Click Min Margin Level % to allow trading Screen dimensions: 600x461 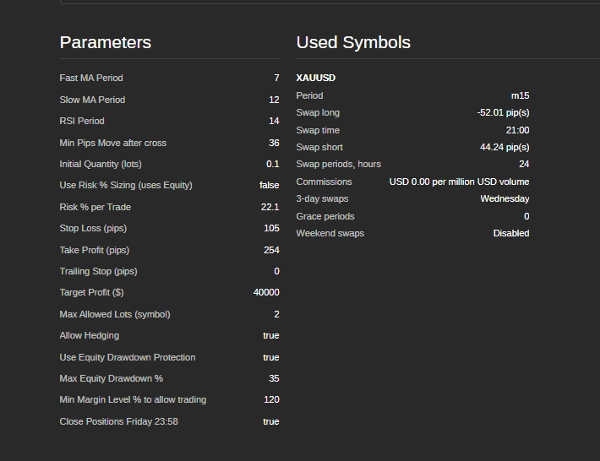pyautogui.click(x=133, y=399)
